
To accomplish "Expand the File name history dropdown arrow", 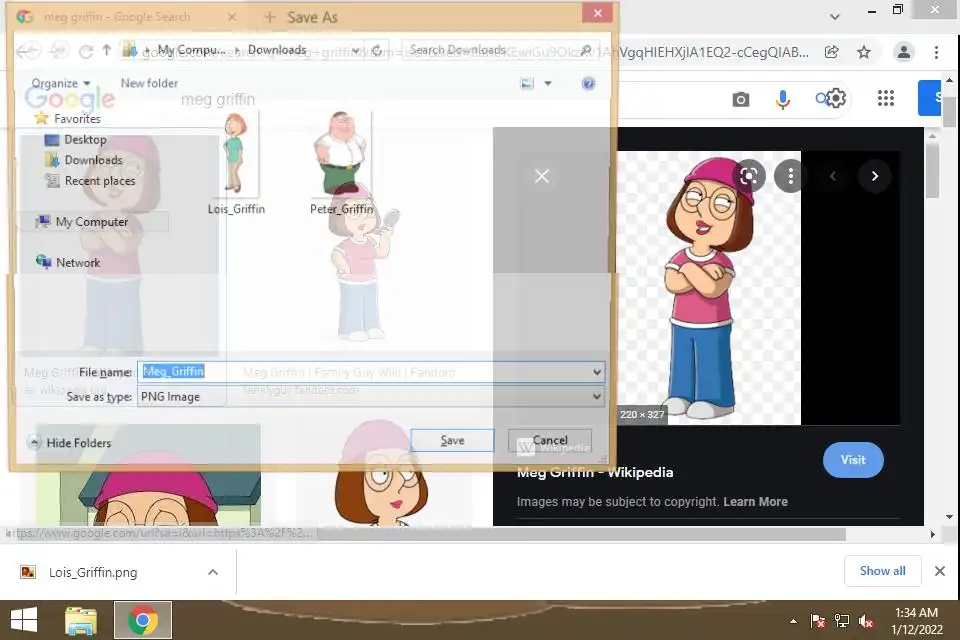I will [597, 372].
